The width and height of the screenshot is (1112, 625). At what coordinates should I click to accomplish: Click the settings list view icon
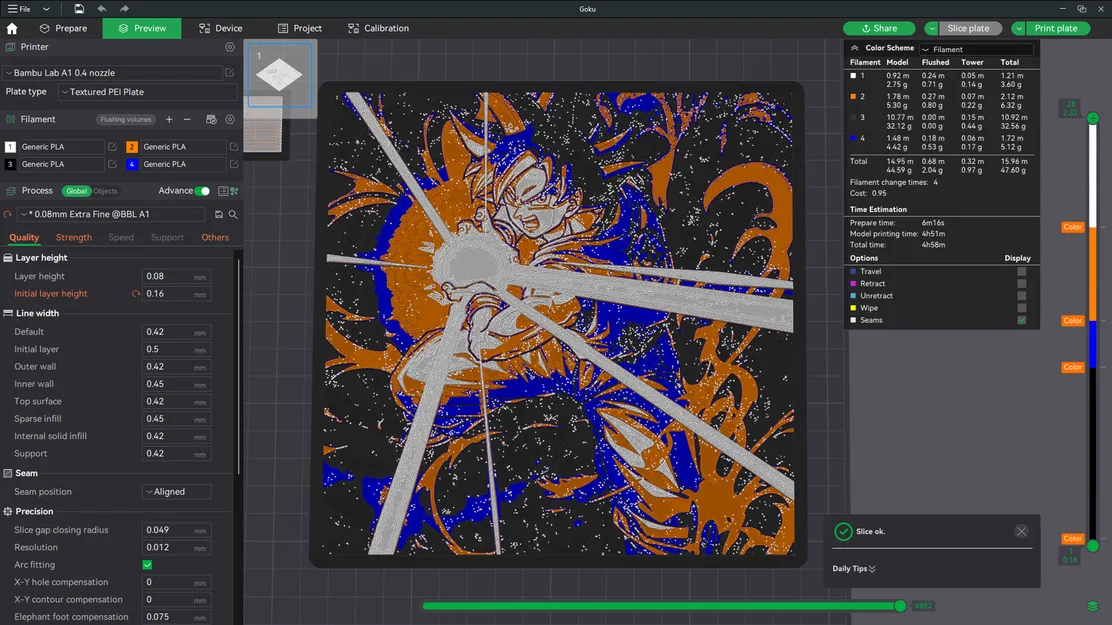(x=223, y=191)
